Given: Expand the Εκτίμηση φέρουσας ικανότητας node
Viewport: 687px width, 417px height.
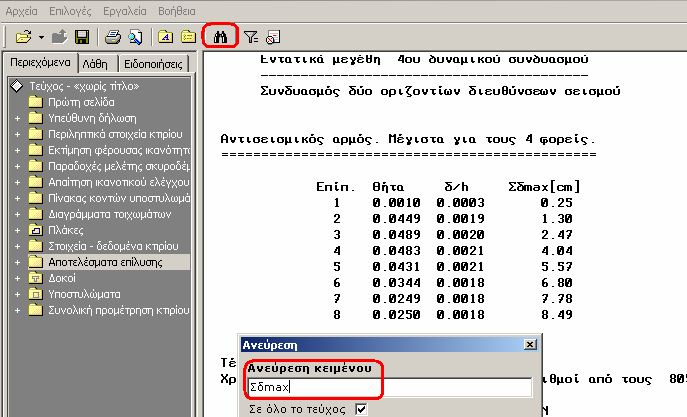Looking at the screenshot, I should pos(18,150).
